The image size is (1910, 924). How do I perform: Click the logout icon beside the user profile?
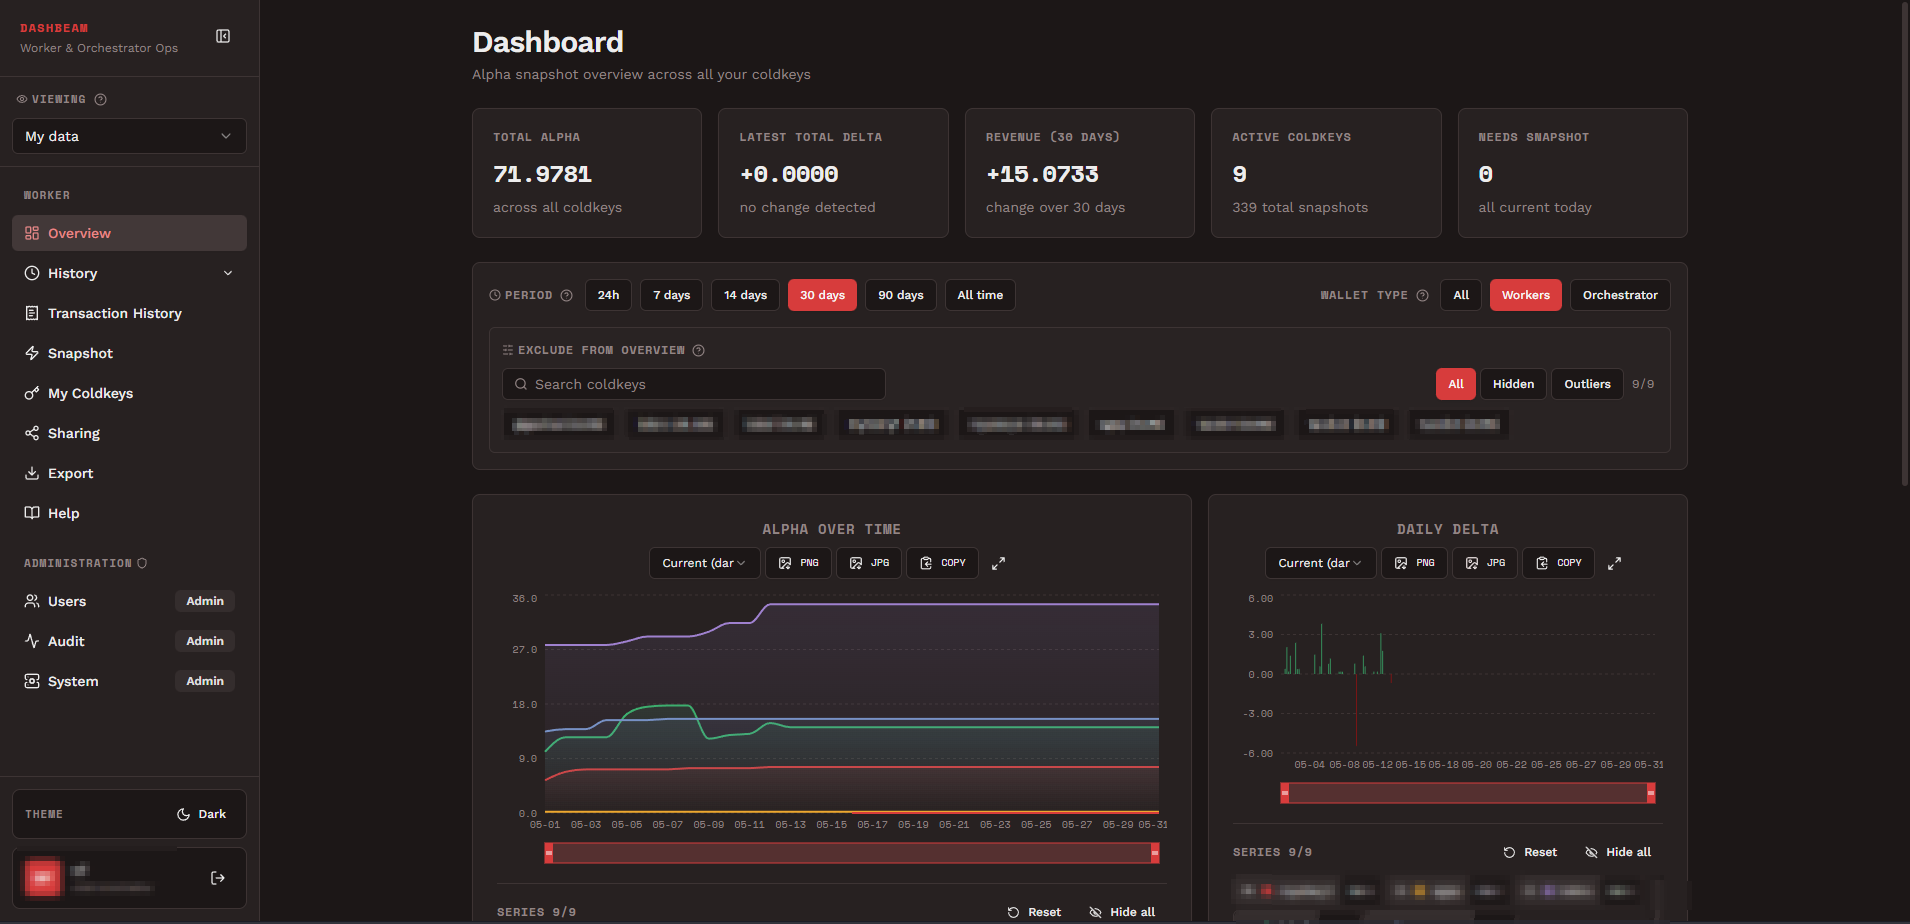tap(218, 878)
